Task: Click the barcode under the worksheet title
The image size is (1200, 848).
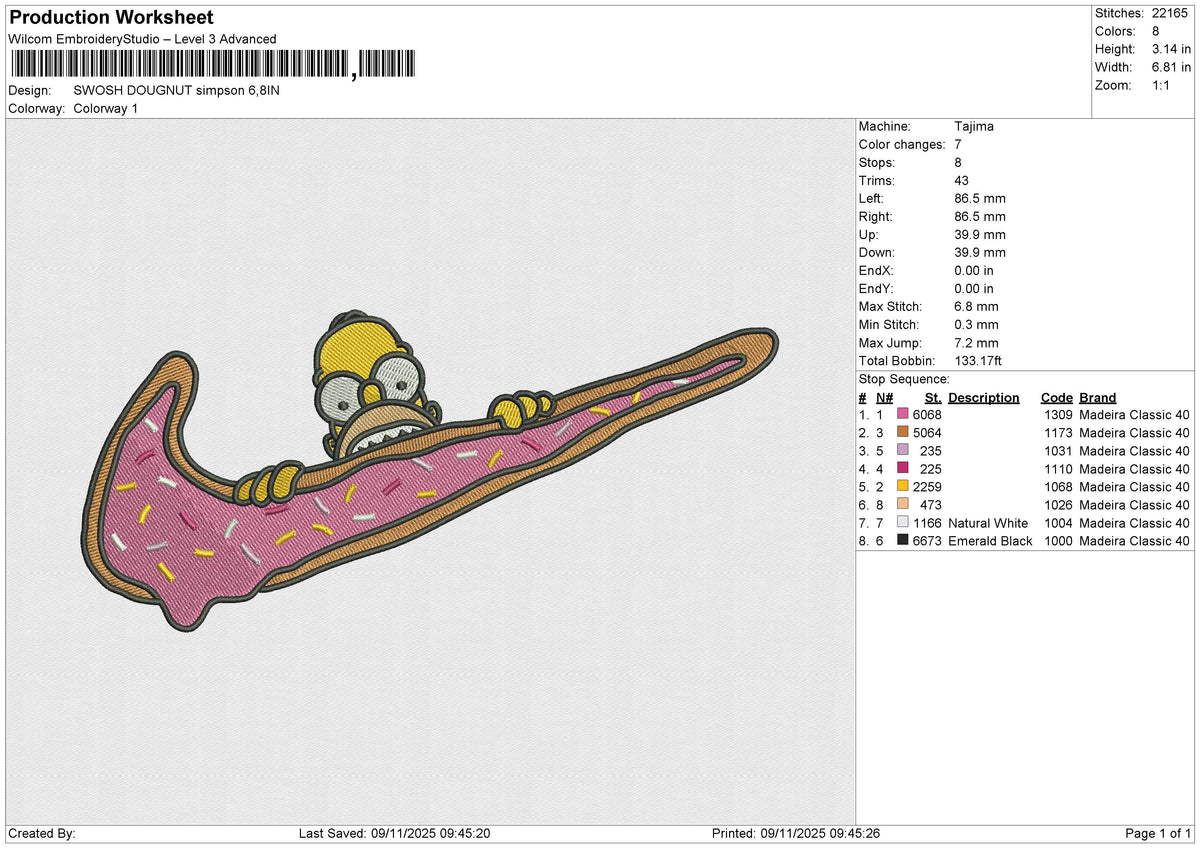Action: click(x=212, y=65)
